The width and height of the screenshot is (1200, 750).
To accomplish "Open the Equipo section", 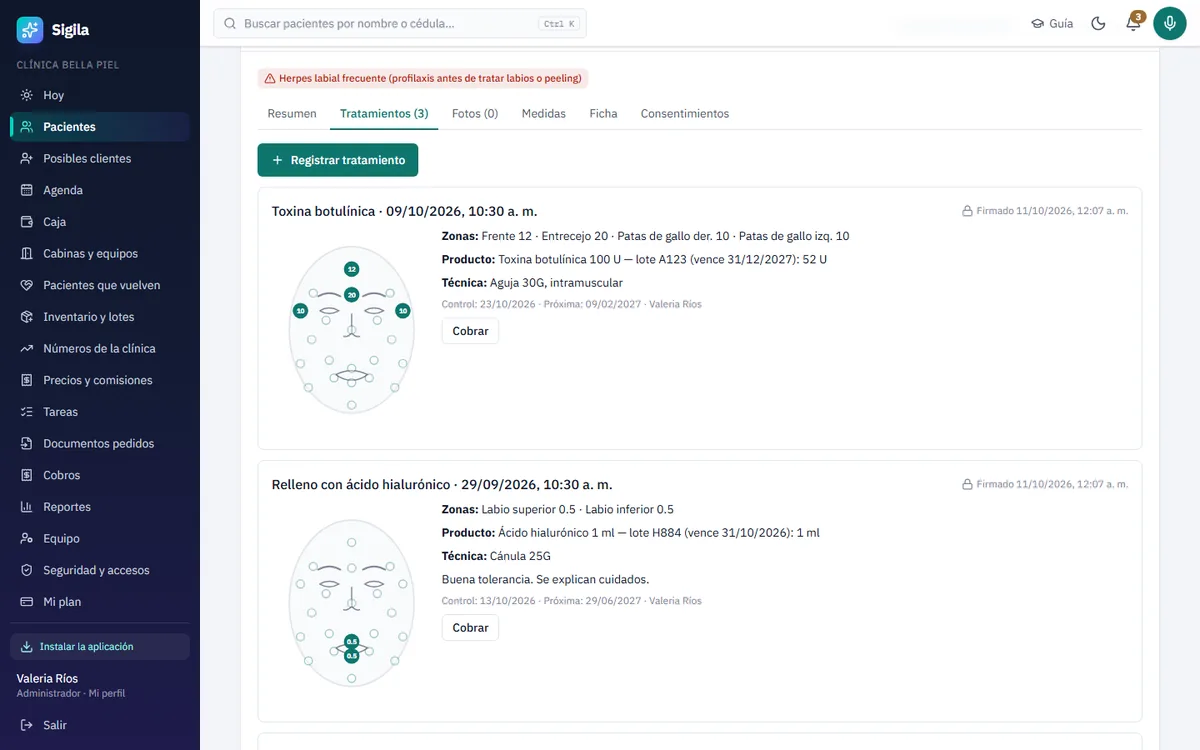I will pyautogui.click(x=100, y=538).
